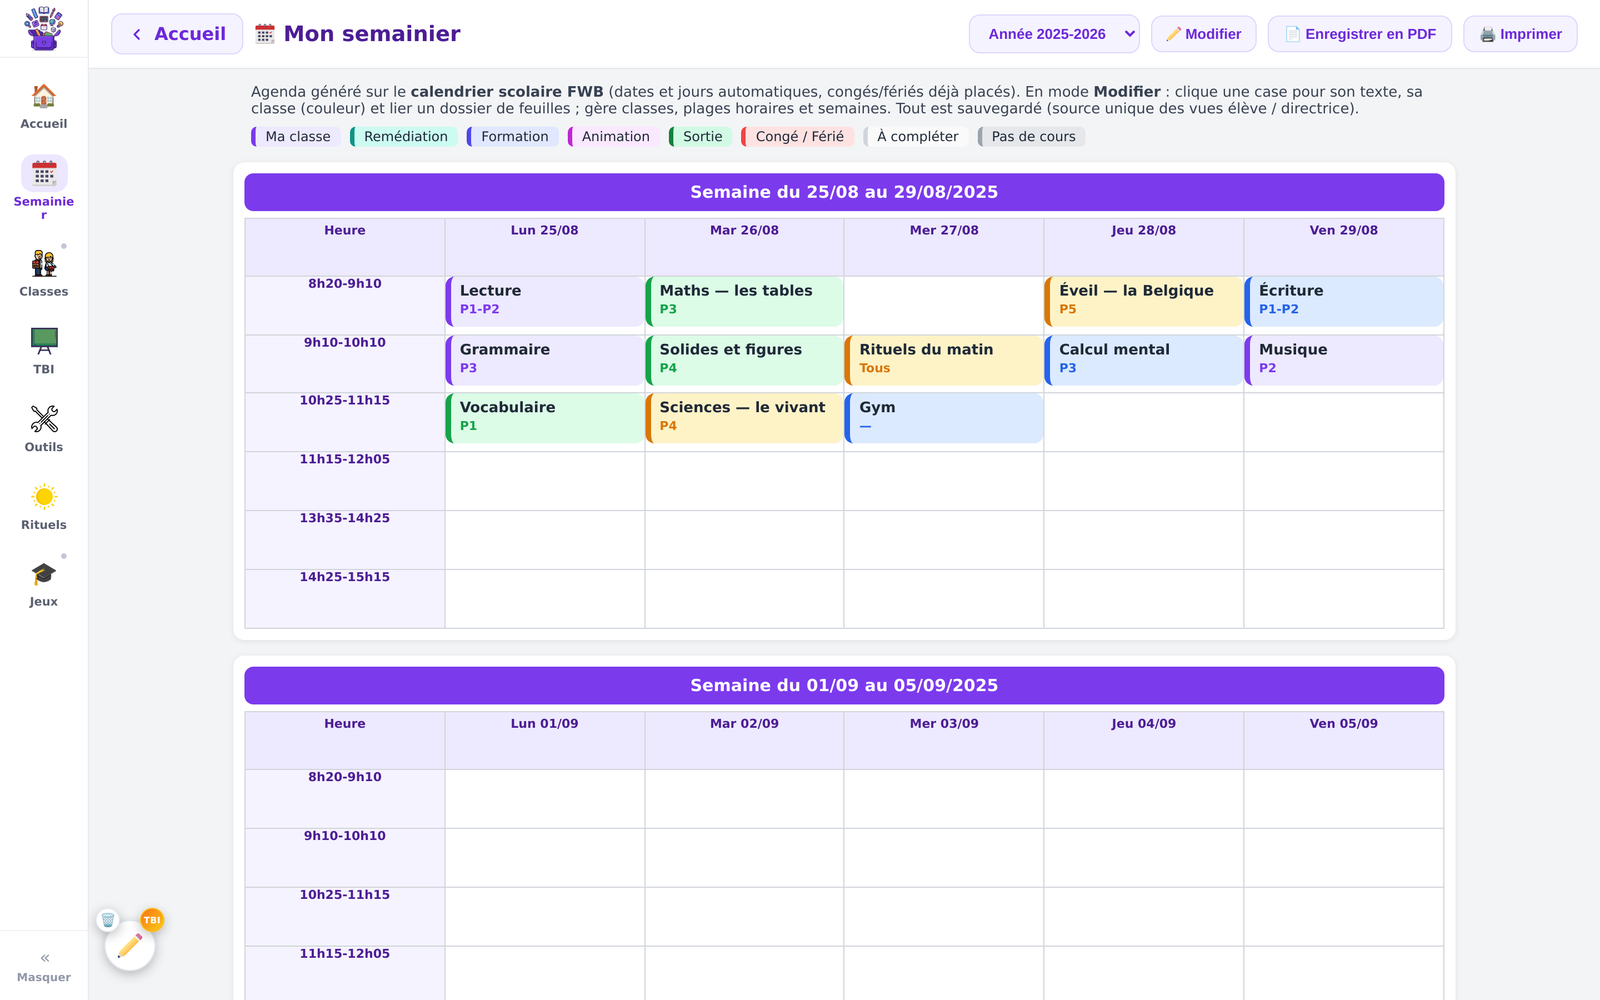This screenshot has width=1600, height=1000.
Task: Select the Sciences — le vivant cell
Action: (745, 418)
